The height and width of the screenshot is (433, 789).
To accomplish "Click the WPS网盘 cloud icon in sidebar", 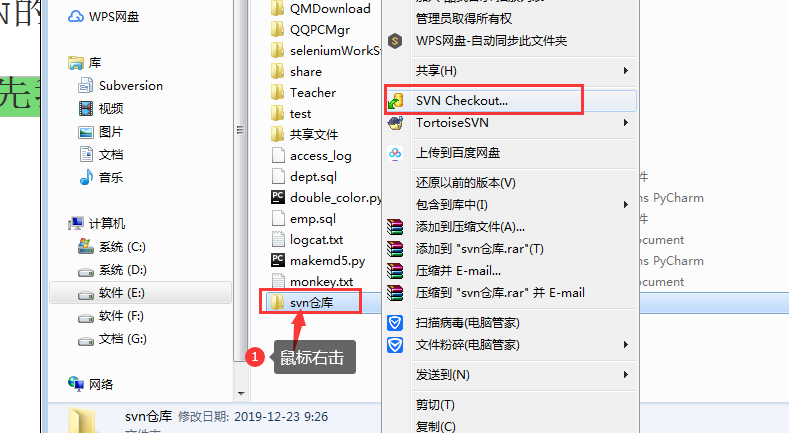I will [x=76, y=17].
